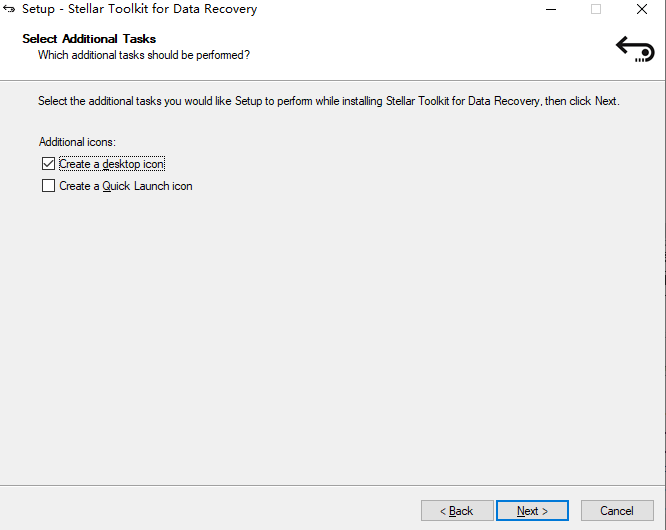Click the "Additional icons:" group label
The image size is (666, 530).
[x=77, y=143]
